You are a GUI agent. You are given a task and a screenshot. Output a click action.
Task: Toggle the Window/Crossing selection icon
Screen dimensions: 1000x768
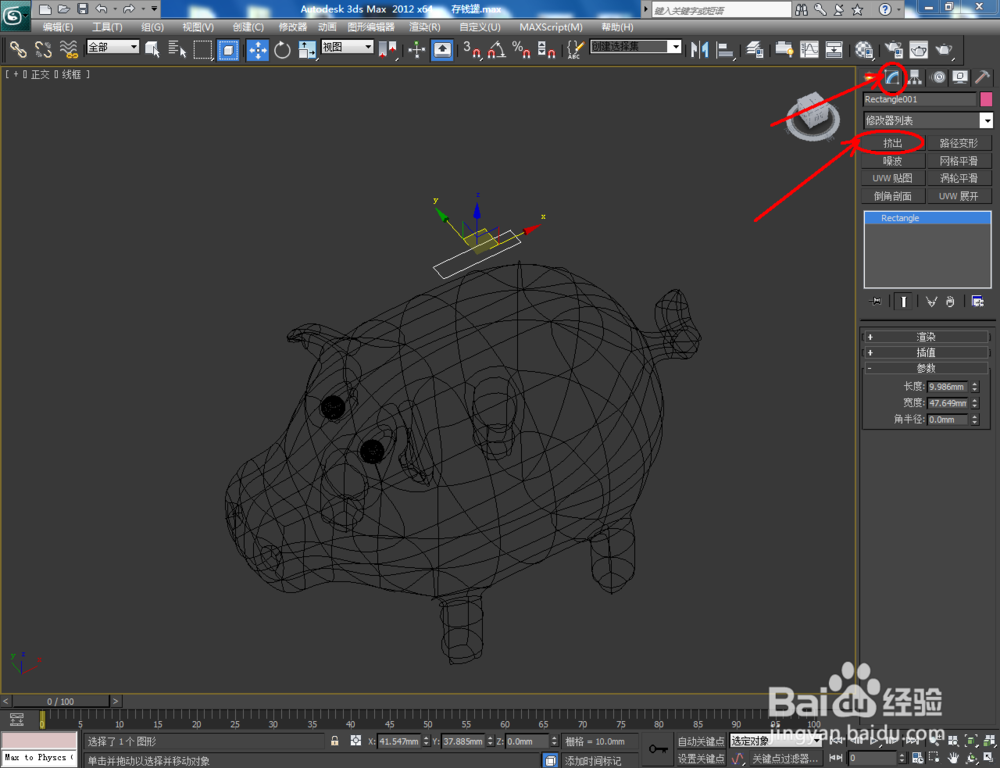[x=228, y=49]
